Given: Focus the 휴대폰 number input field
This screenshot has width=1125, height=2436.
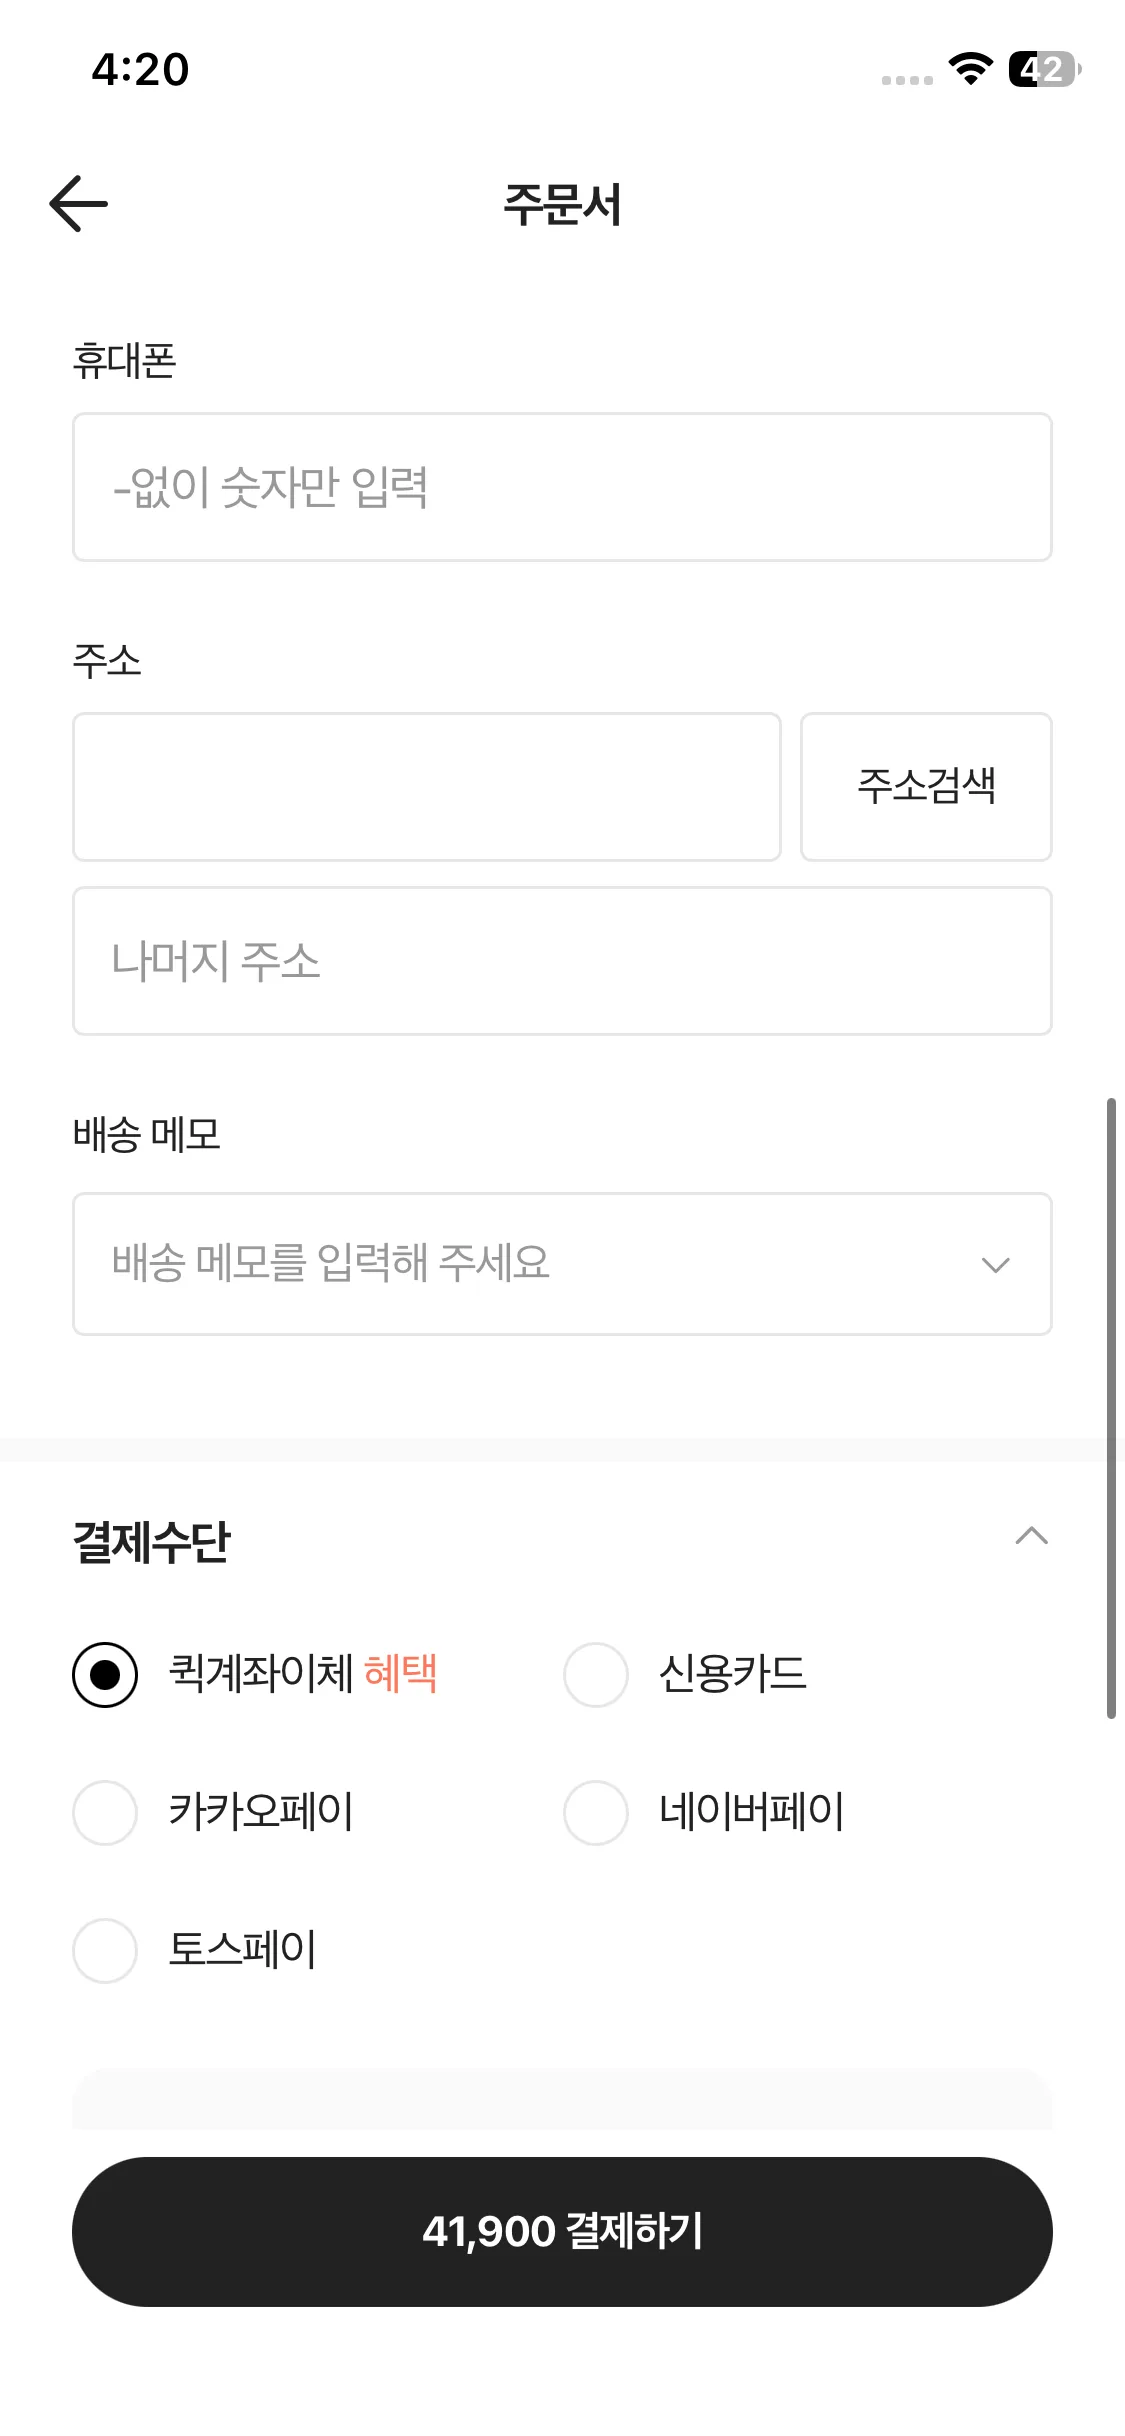Looking at the screenshot, I should pos(562,487).
